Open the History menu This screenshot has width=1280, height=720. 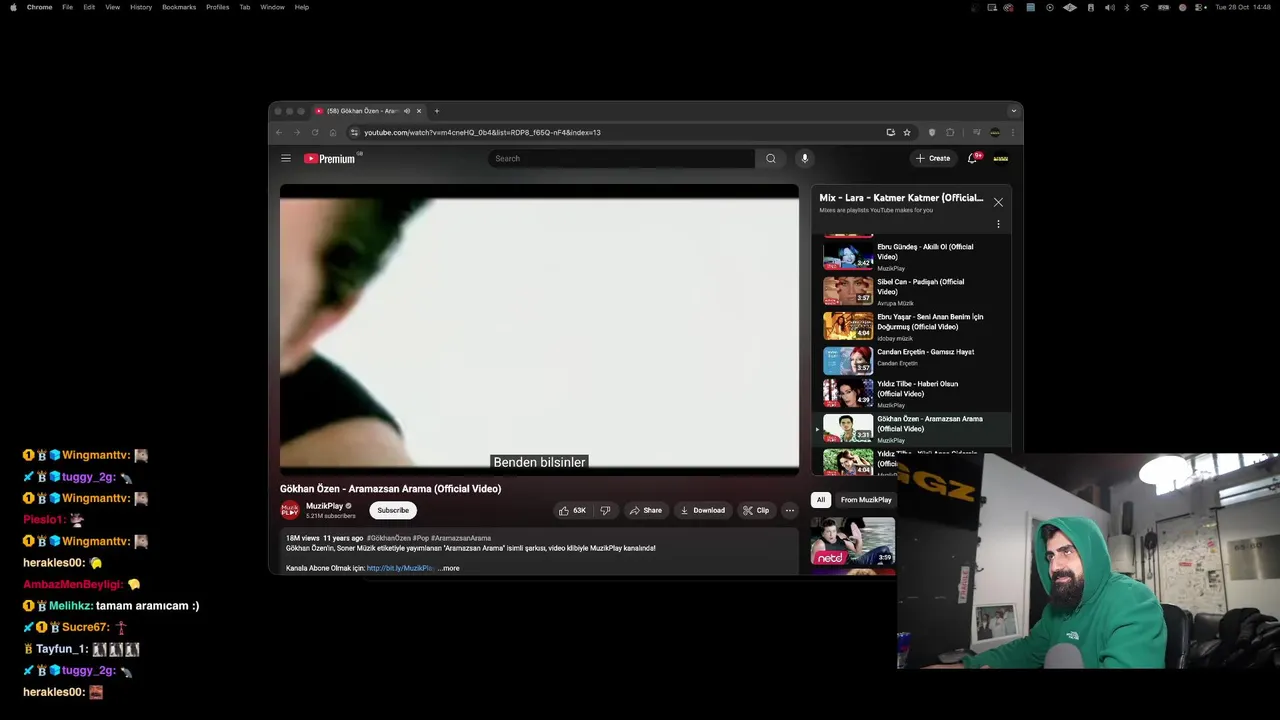point(141,7)
